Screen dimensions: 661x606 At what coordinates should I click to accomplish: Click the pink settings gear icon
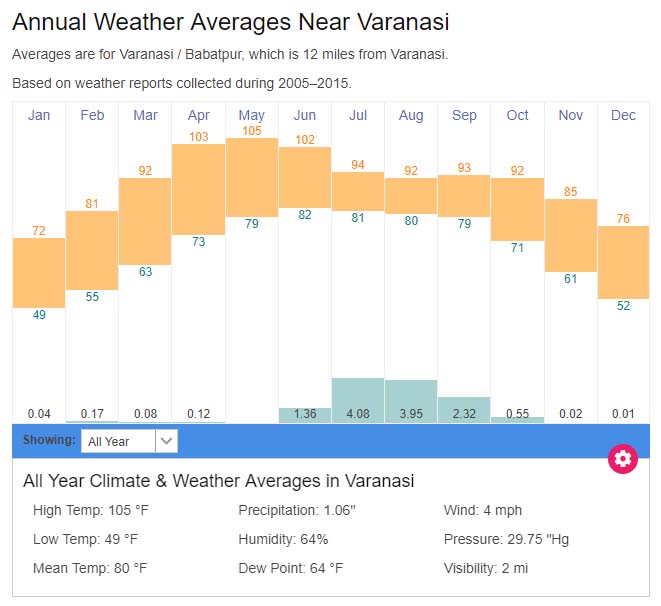pyautogui.click(x=623, y=459)
